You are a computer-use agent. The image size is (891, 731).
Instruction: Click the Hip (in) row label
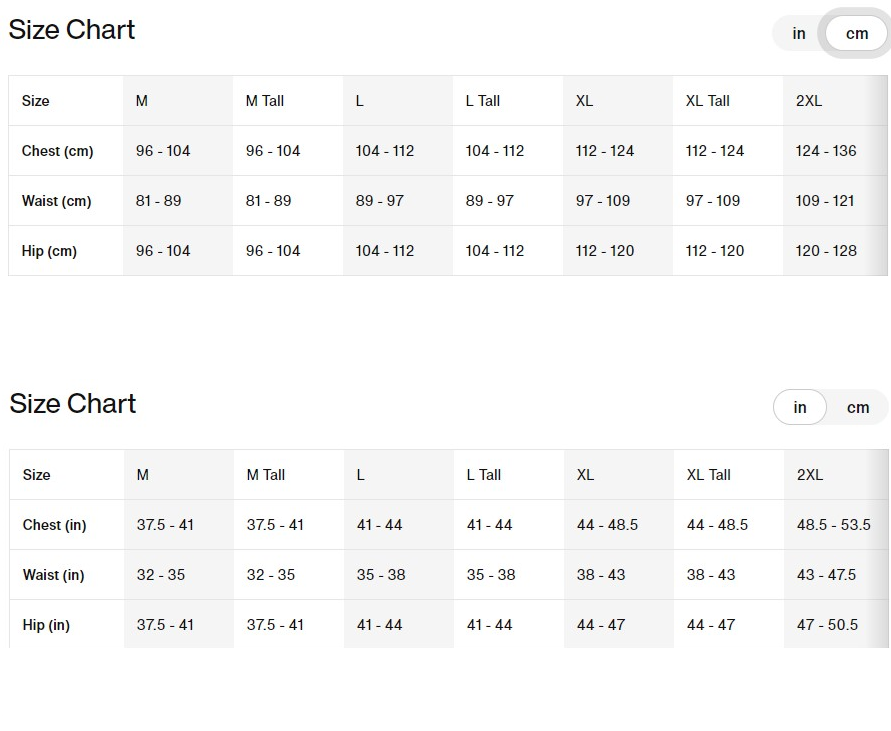[46, 625]
